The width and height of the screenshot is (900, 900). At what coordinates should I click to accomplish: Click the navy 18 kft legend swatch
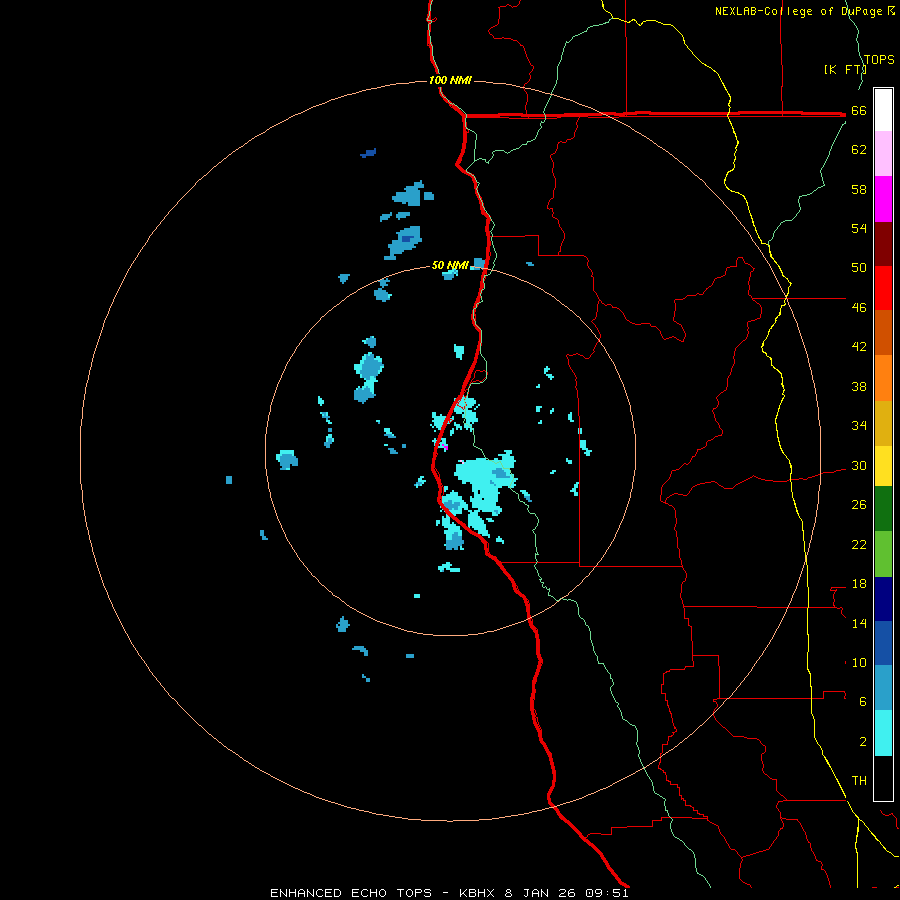[883, 599]
